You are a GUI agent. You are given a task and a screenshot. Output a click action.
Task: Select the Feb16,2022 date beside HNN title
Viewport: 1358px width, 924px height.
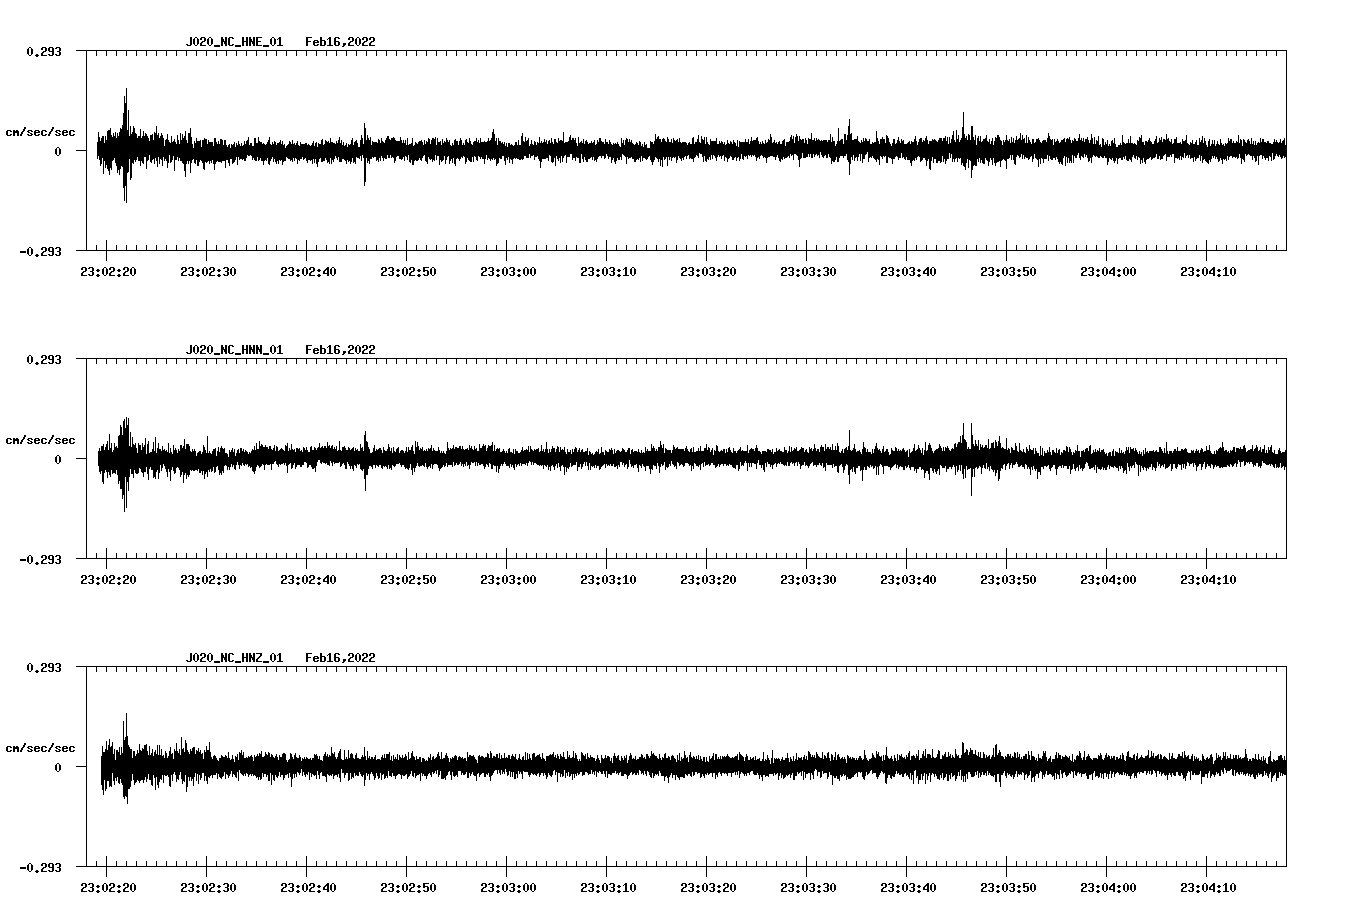340,350
